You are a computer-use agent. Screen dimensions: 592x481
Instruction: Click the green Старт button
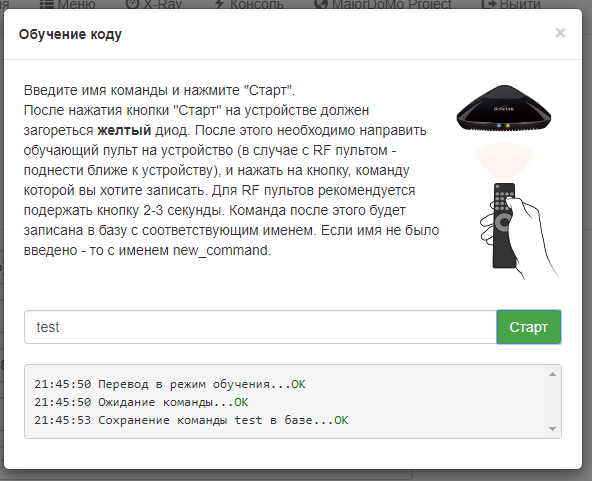[529, 327]
